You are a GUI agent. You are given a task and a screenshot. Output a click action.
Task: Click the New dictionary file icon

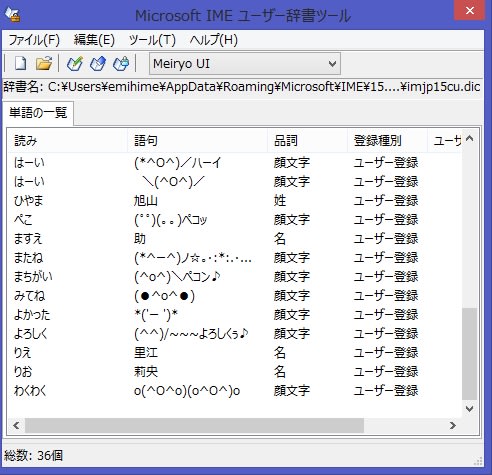point(21,63)
